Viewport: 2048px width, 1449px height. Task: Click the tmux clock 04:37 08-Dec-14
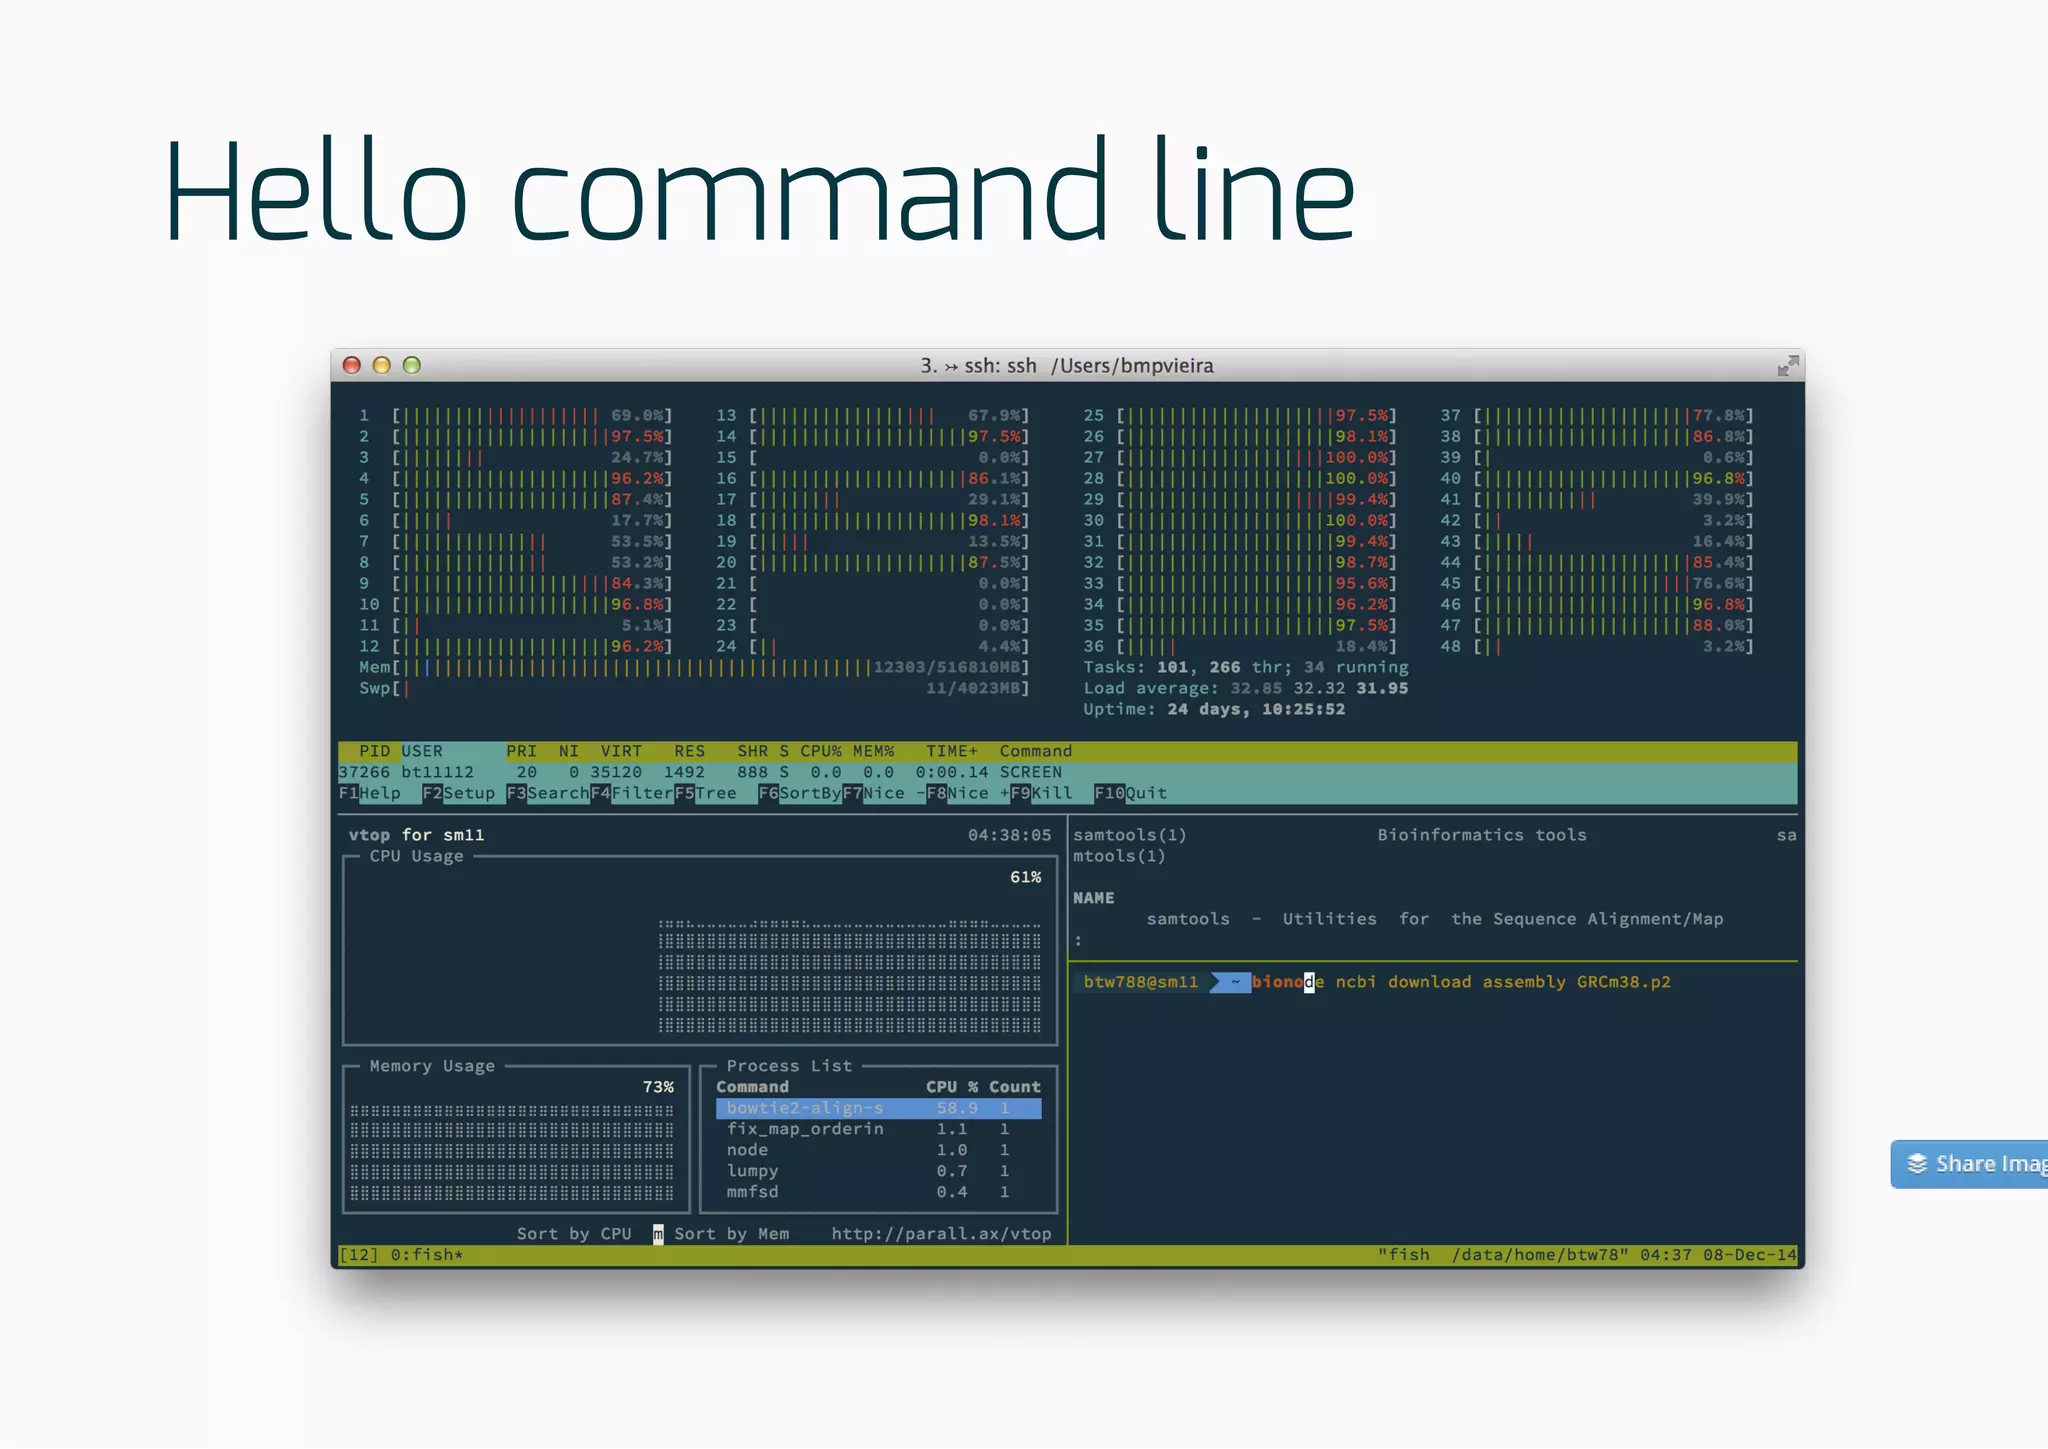1718,1255
